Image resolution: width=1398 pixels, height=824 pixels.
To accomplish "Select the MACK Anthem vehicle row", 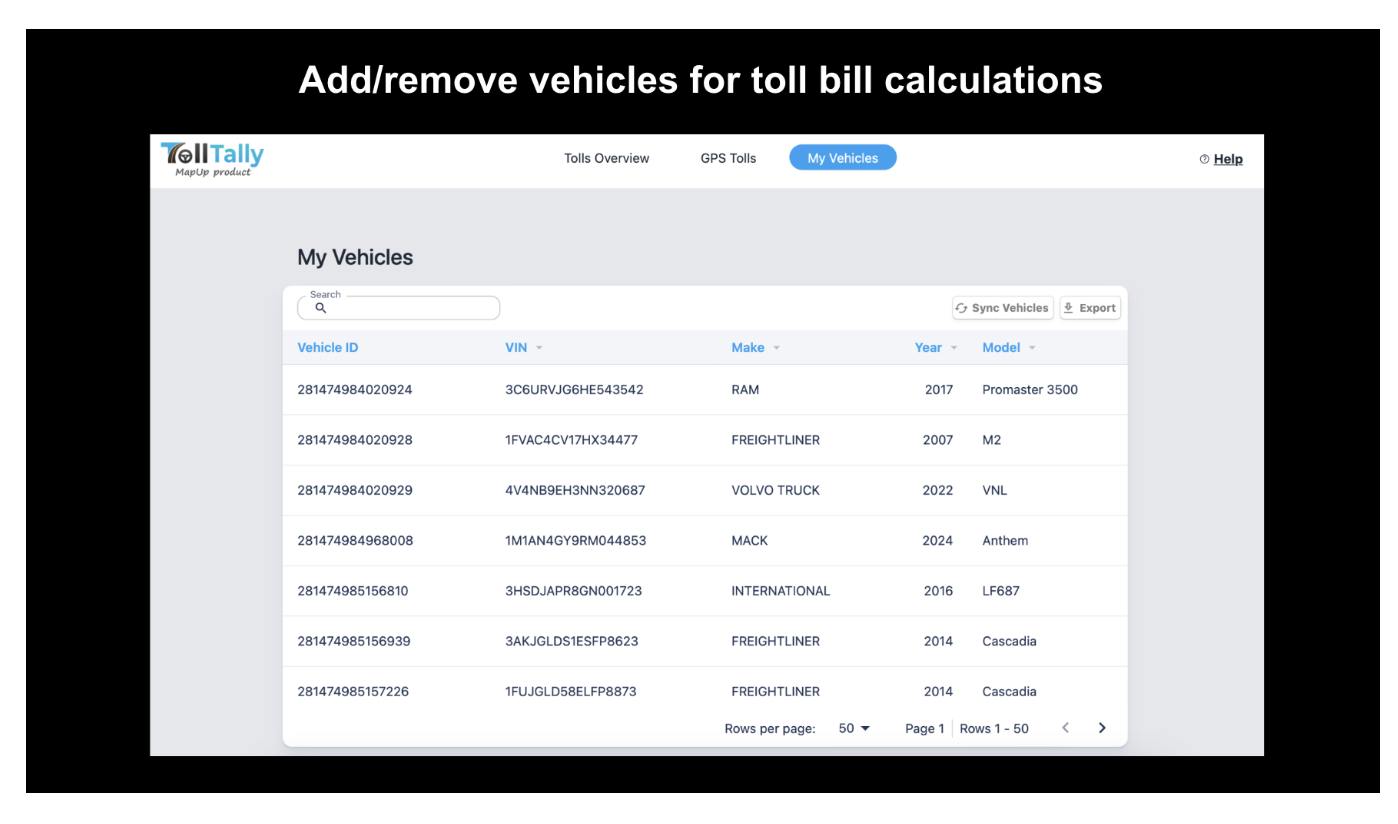I will [704, 541].
